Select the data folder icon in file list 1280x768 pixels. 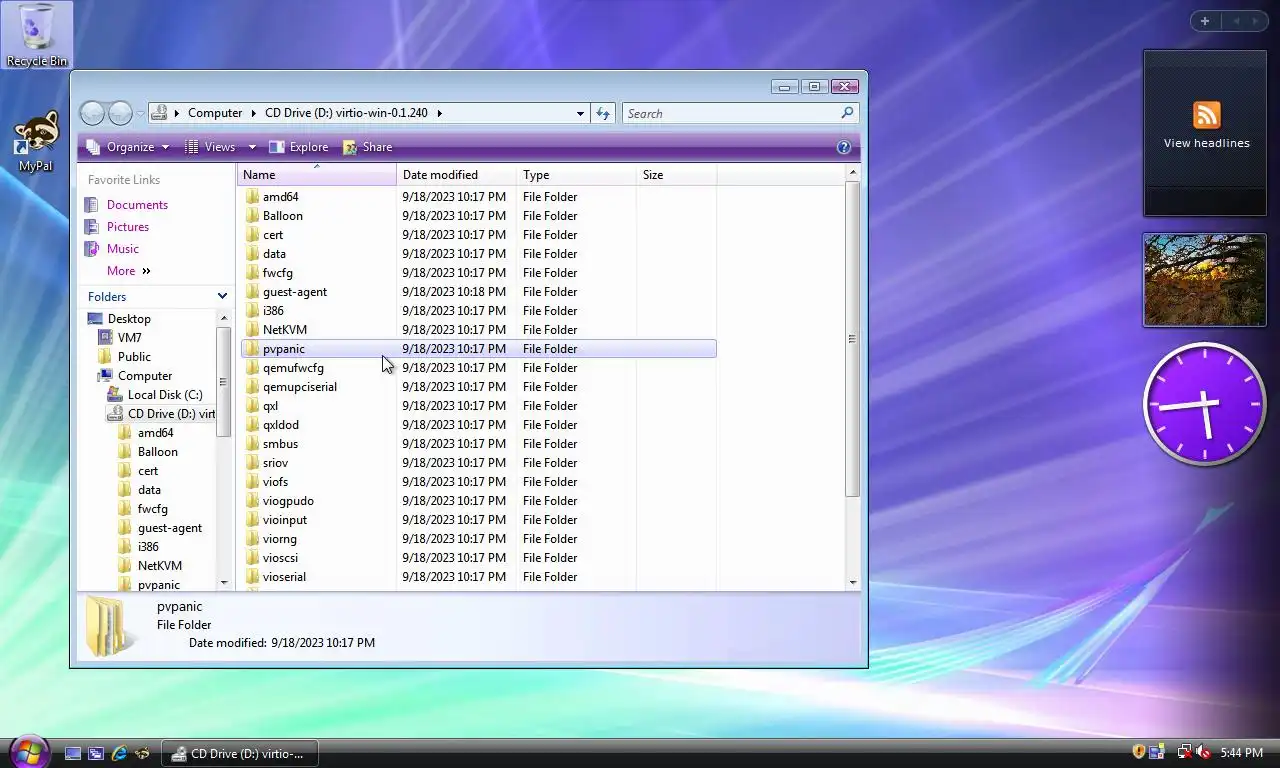tap(252, 254)
